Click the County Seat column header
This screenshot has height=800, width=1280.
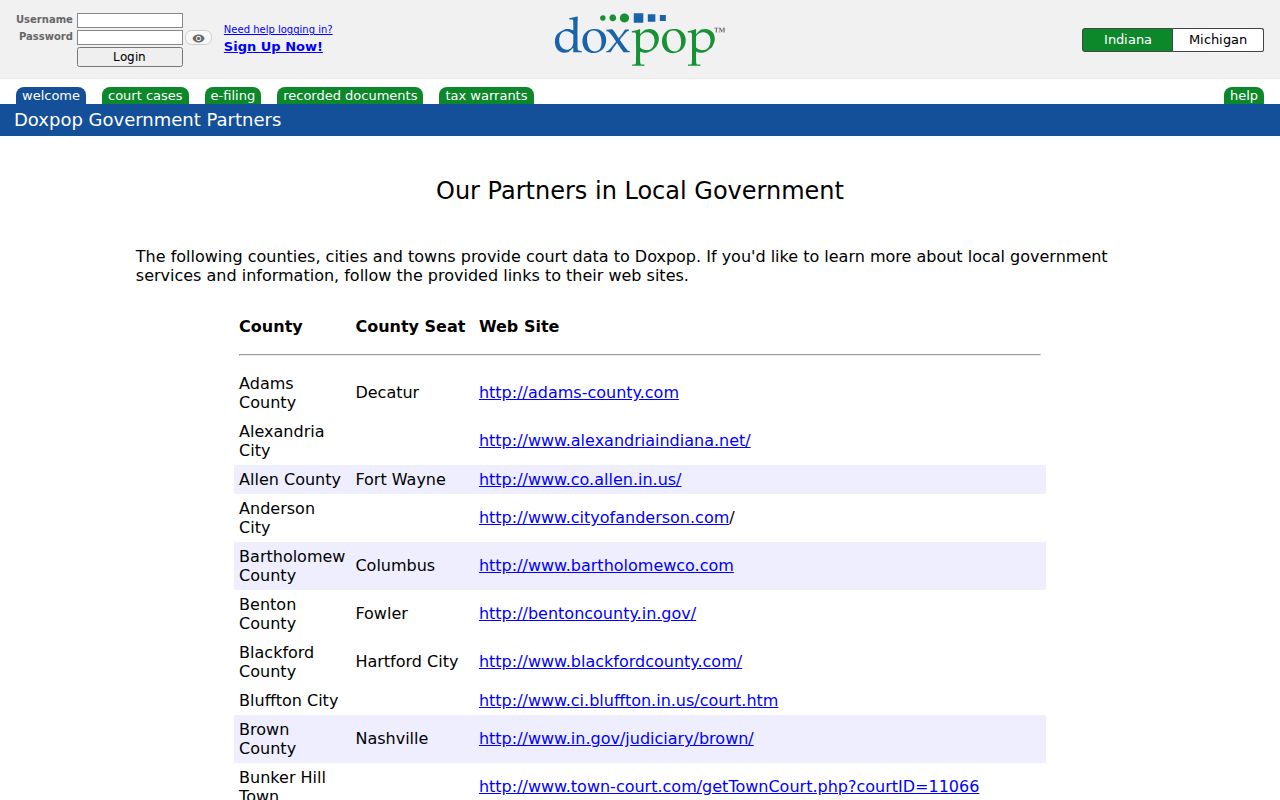(x=410, y=327)
